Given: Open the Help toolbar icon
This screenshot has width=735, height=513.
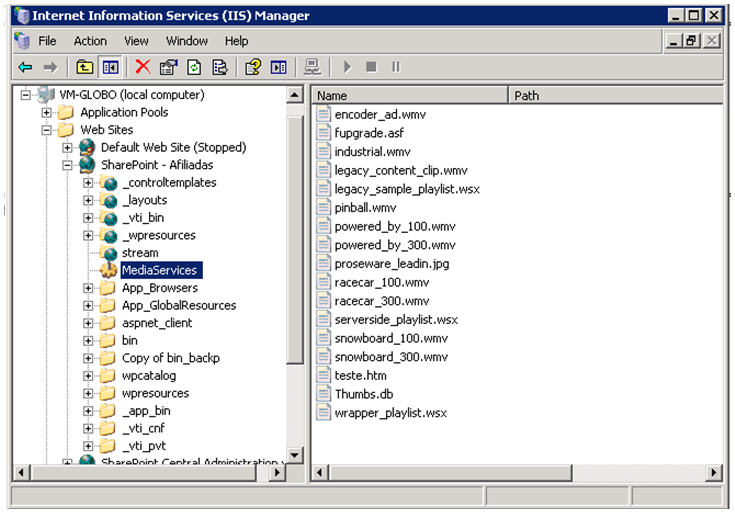Looking at the screenshot, I should pyautogui.click(x=253, y=68).
